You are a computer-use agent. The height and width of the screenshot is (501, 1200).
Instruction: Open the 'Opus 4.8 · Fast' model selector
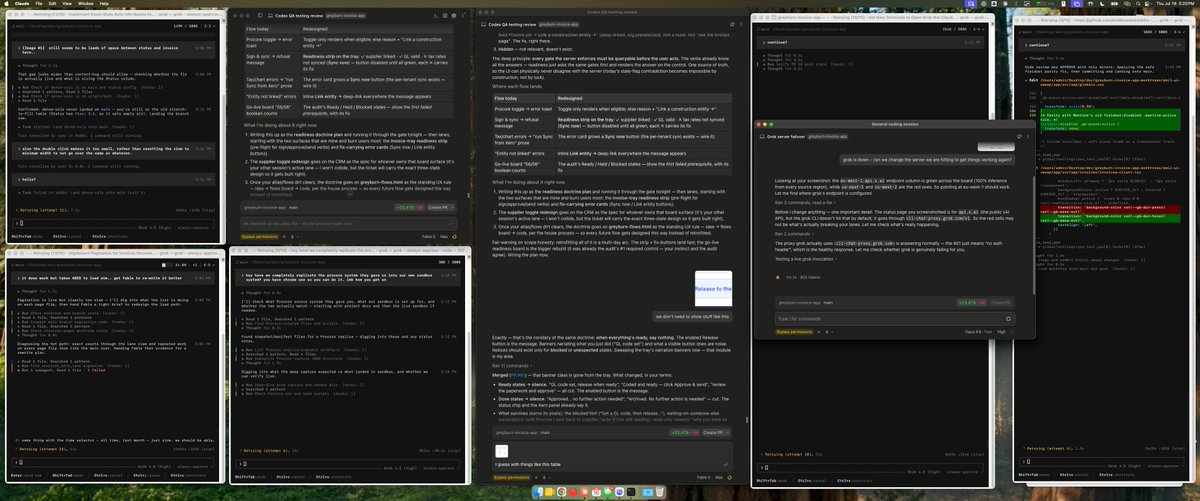(x=979, y=332)
